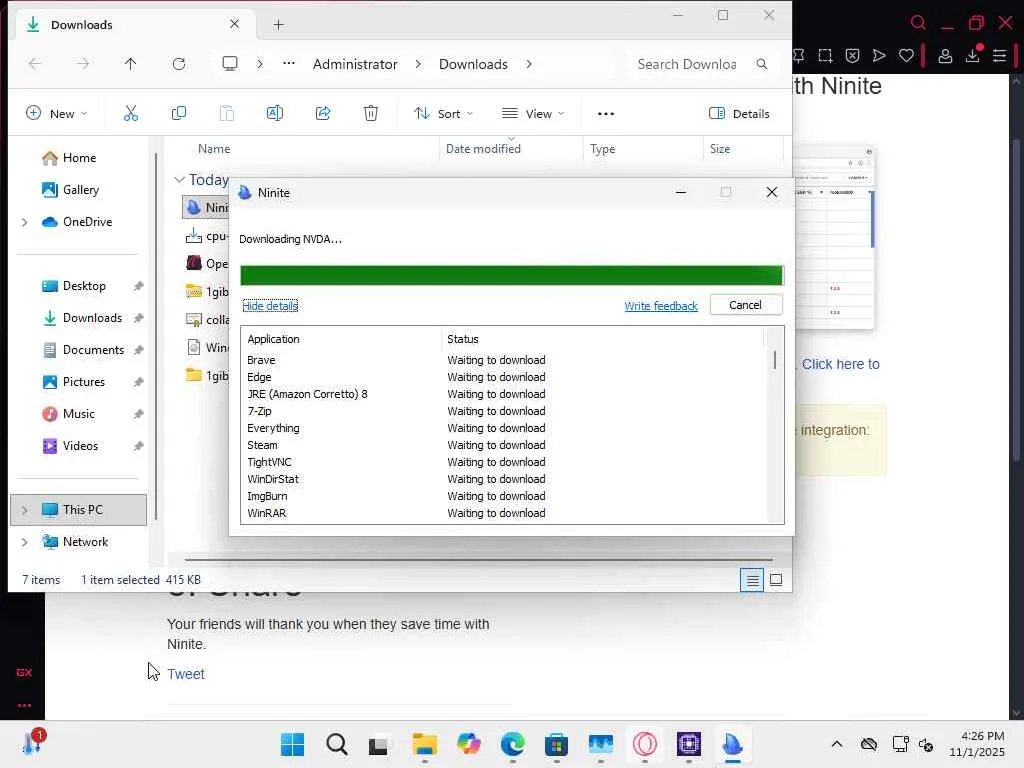Open the Sort dropdown menu
The height and width of the screenshot is (768, 1024).
click(x=444, y=114)
